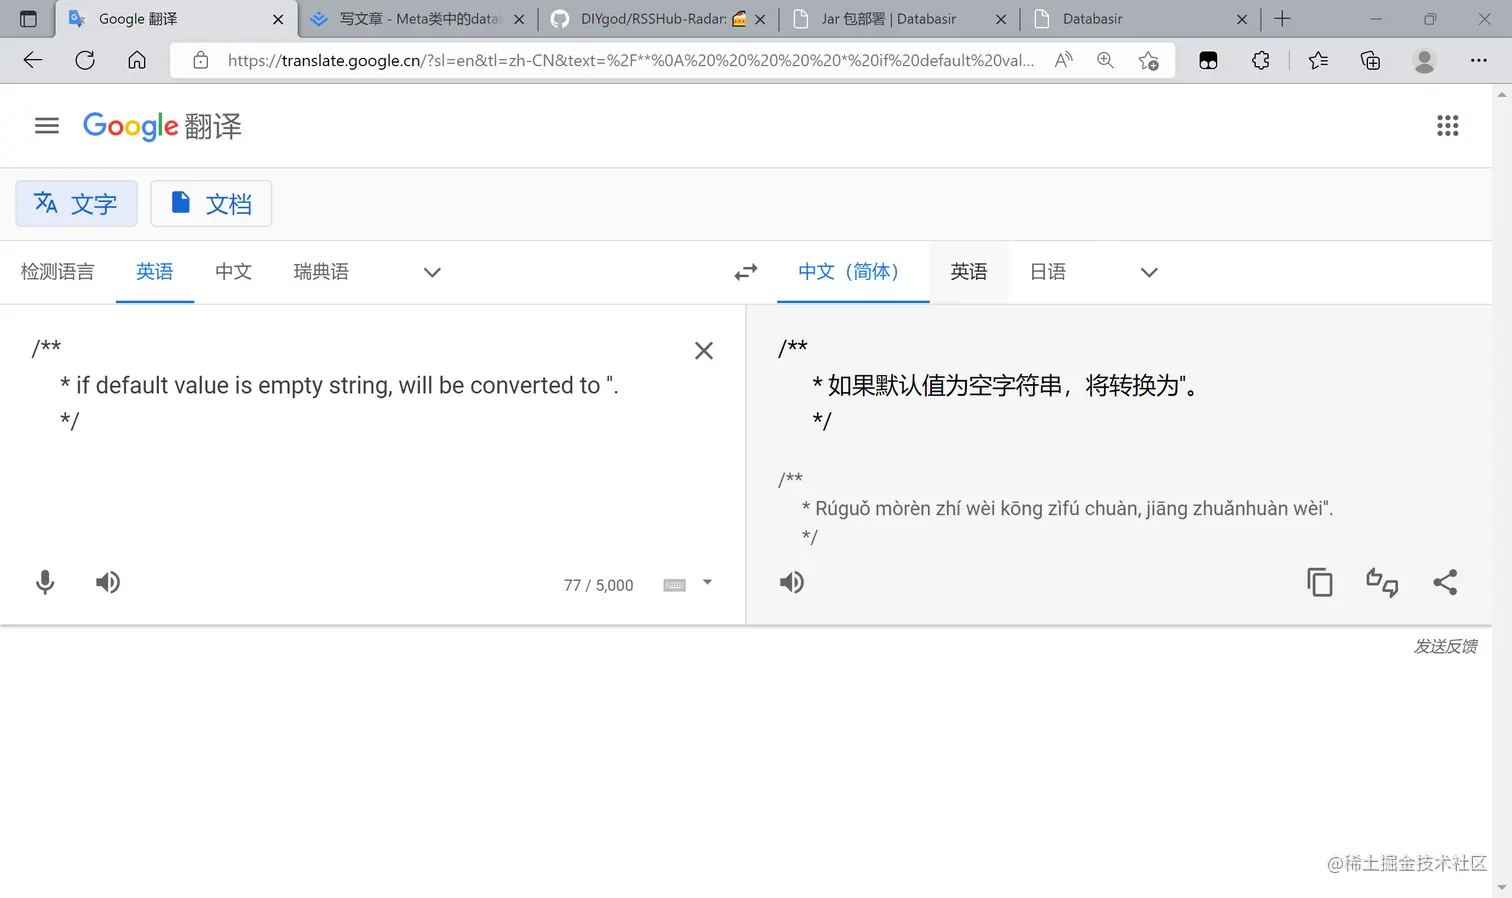Choose 中文（简体）as target language
This screenshot has height=898, width=1512.
point(853,272)
